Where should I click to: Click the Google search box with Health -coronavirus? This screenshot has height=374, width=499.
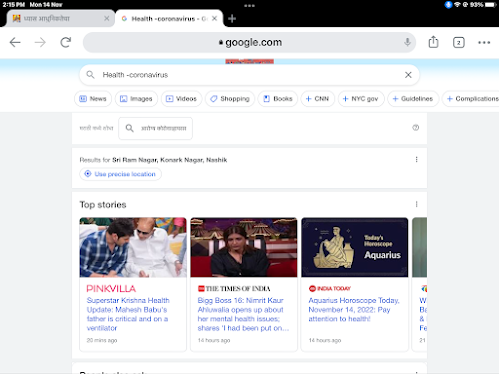[249, 75]
